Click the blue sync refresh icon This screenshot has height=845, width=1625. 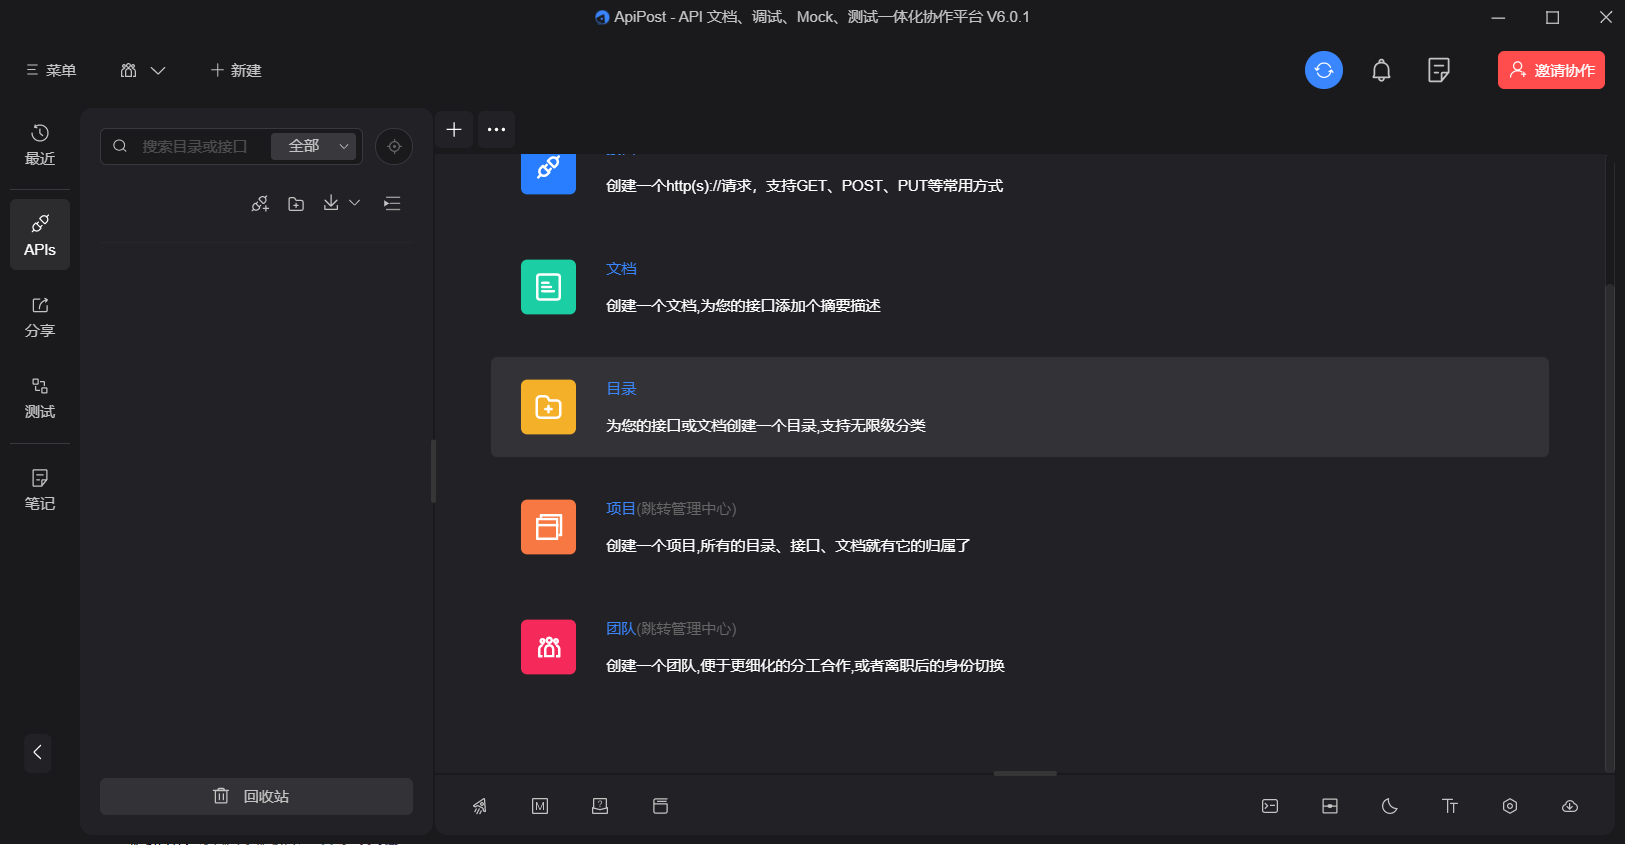click(1324, 70)
